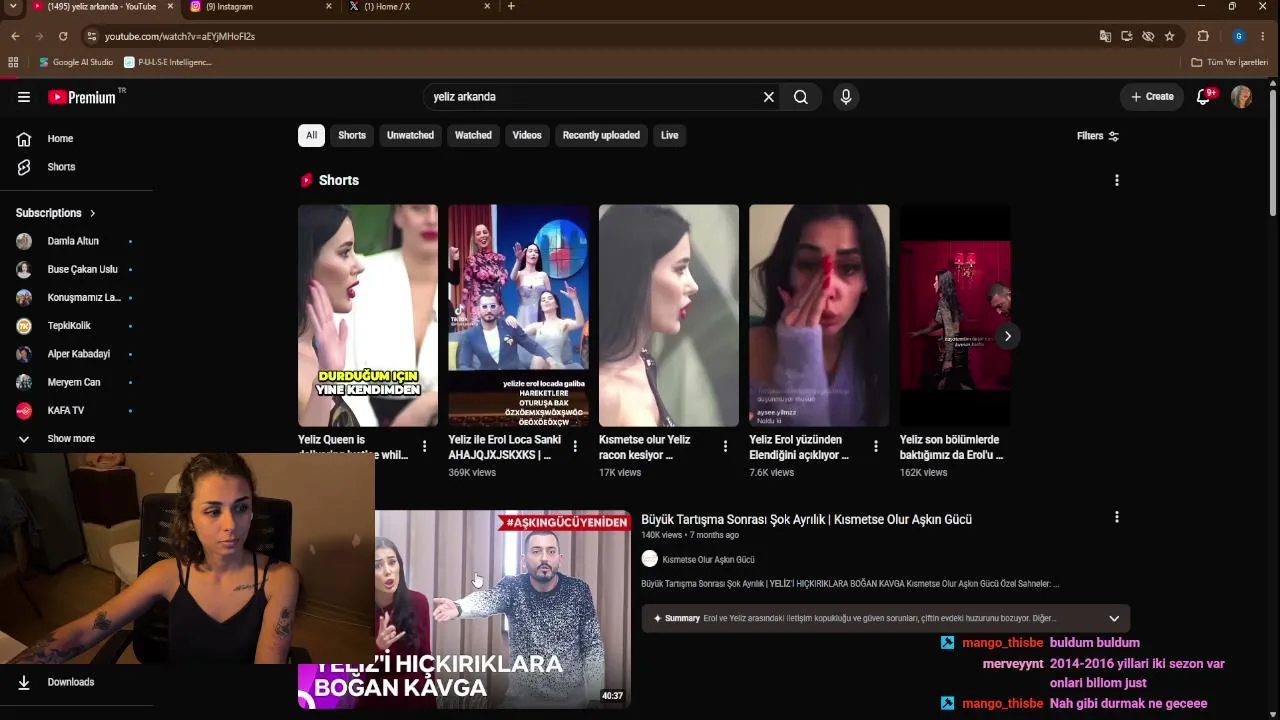Expand the video Summary chevron

tap(1114, 618)
